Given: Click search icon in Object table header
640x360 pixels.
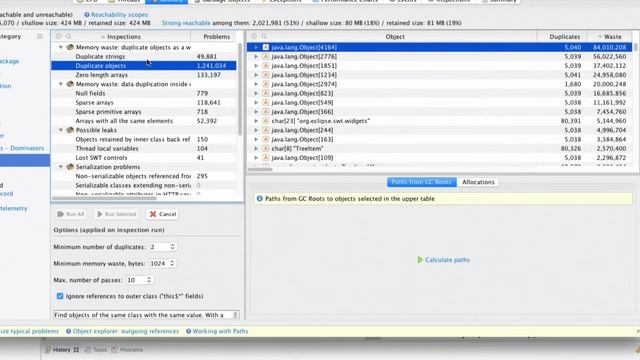Looking at the screenshot, I should pos(264,37).
